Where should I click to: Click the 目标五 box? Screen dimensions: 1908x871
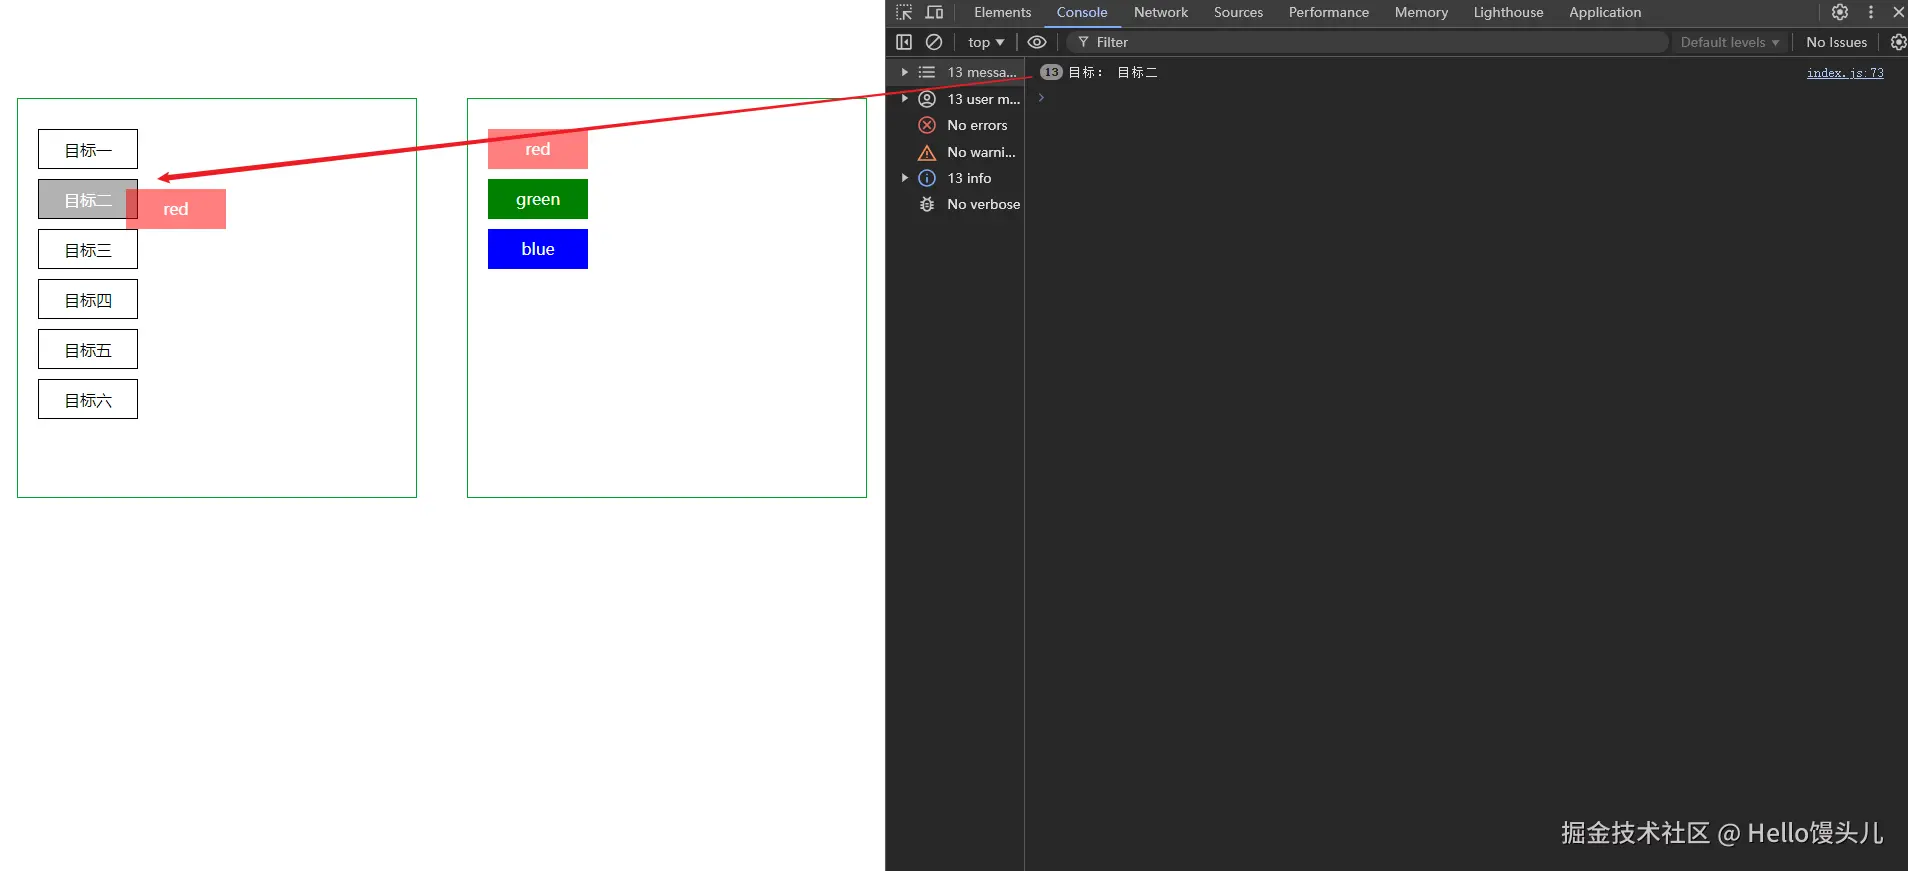coord(88,349)
